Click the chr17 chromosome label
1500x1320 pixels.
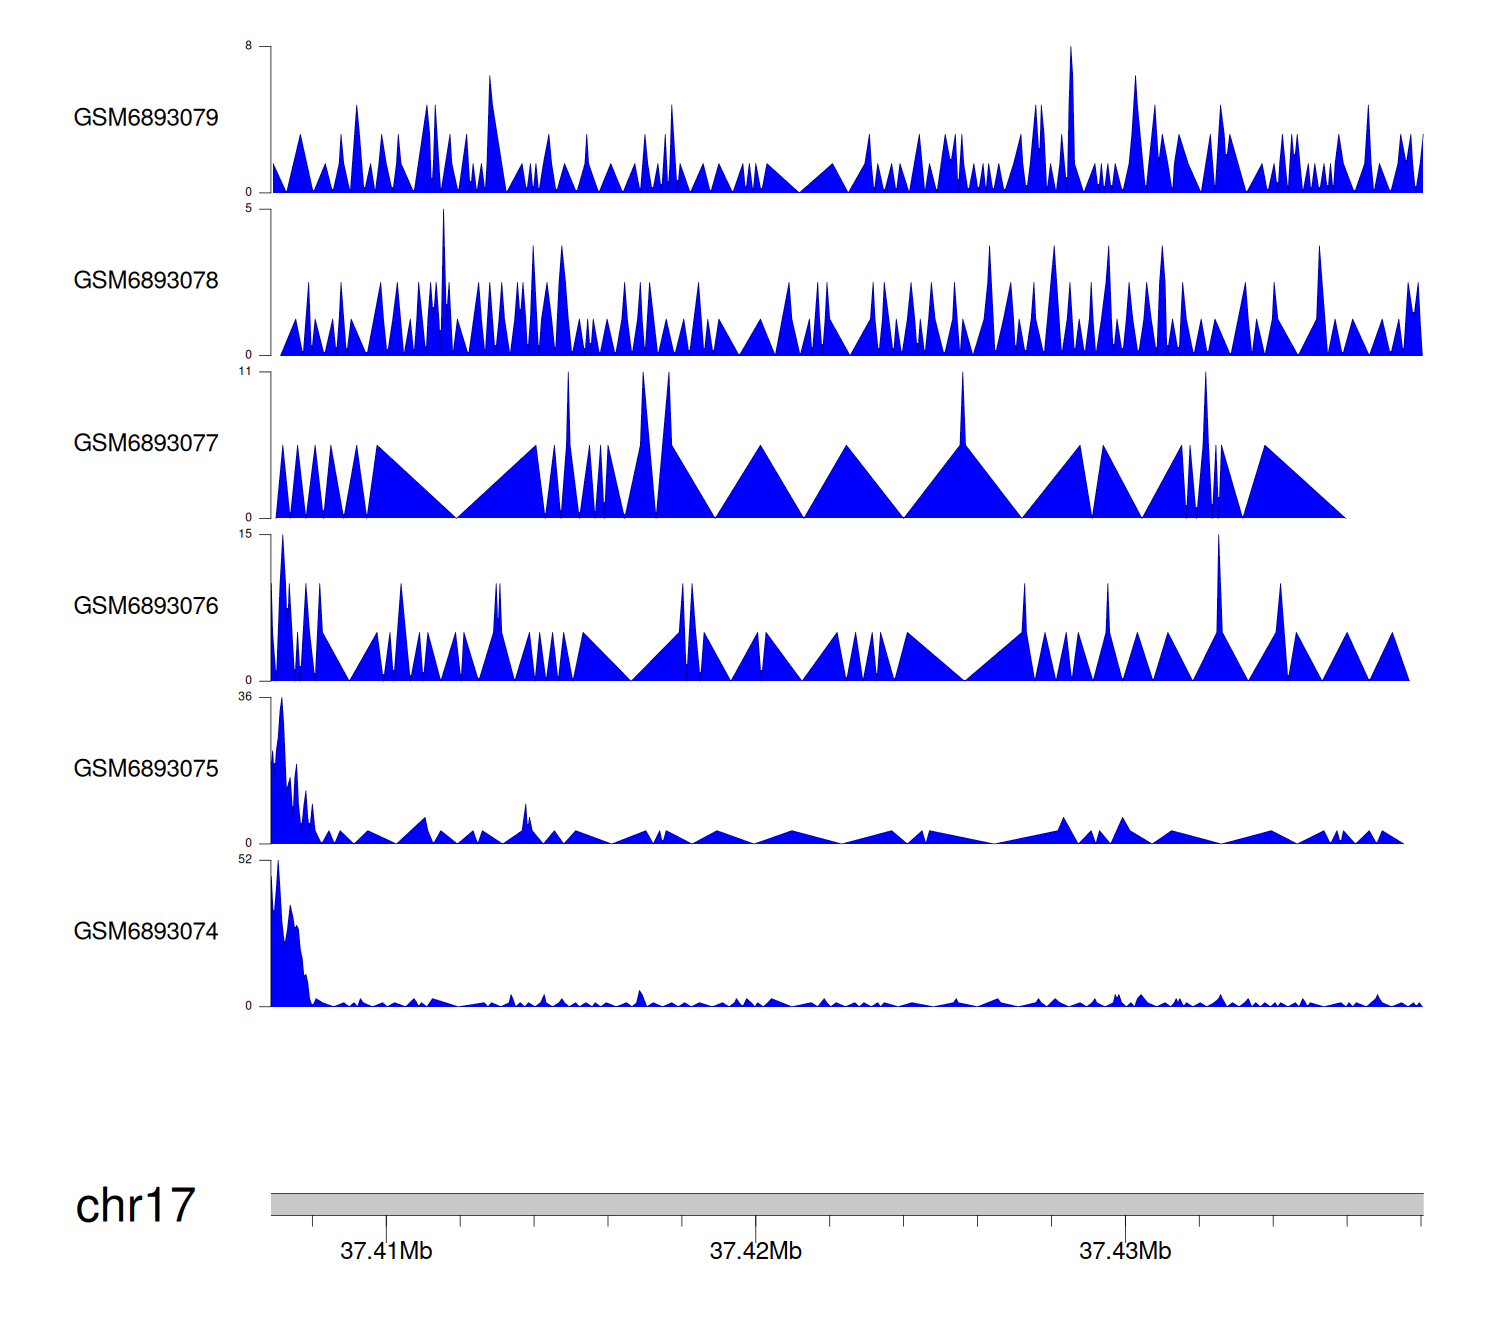[x=135, y=1206]
